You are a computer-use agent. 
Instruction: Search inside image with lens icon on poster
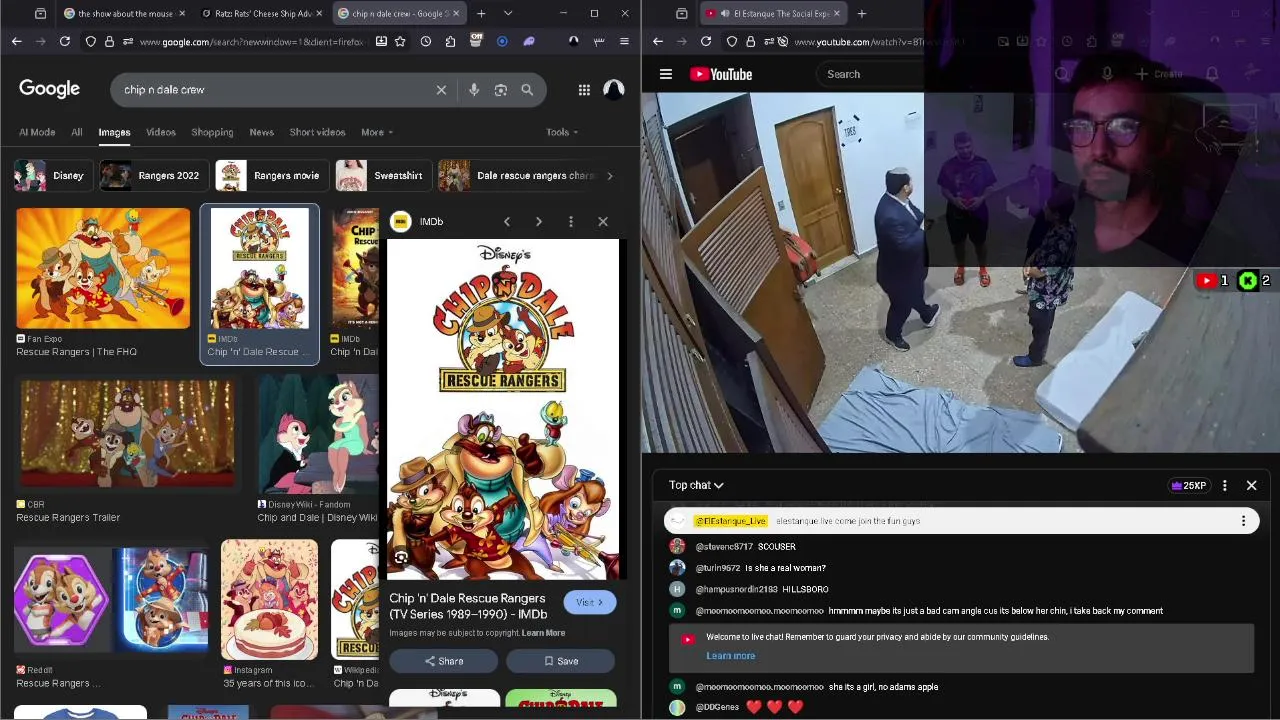[x=401, y=558]
